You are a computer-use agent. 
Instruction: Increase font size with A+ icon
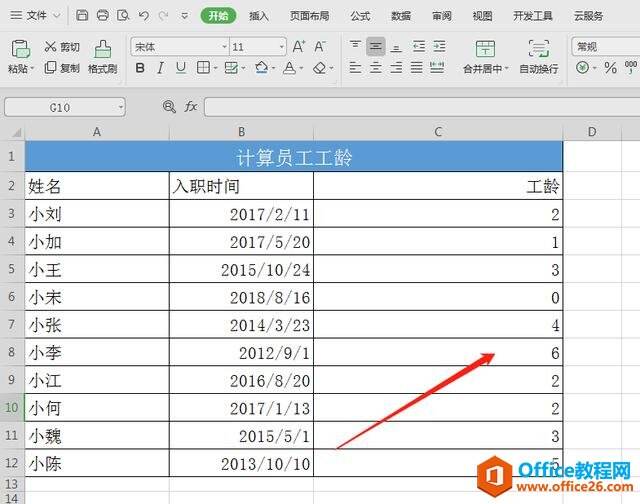[299, 46]
